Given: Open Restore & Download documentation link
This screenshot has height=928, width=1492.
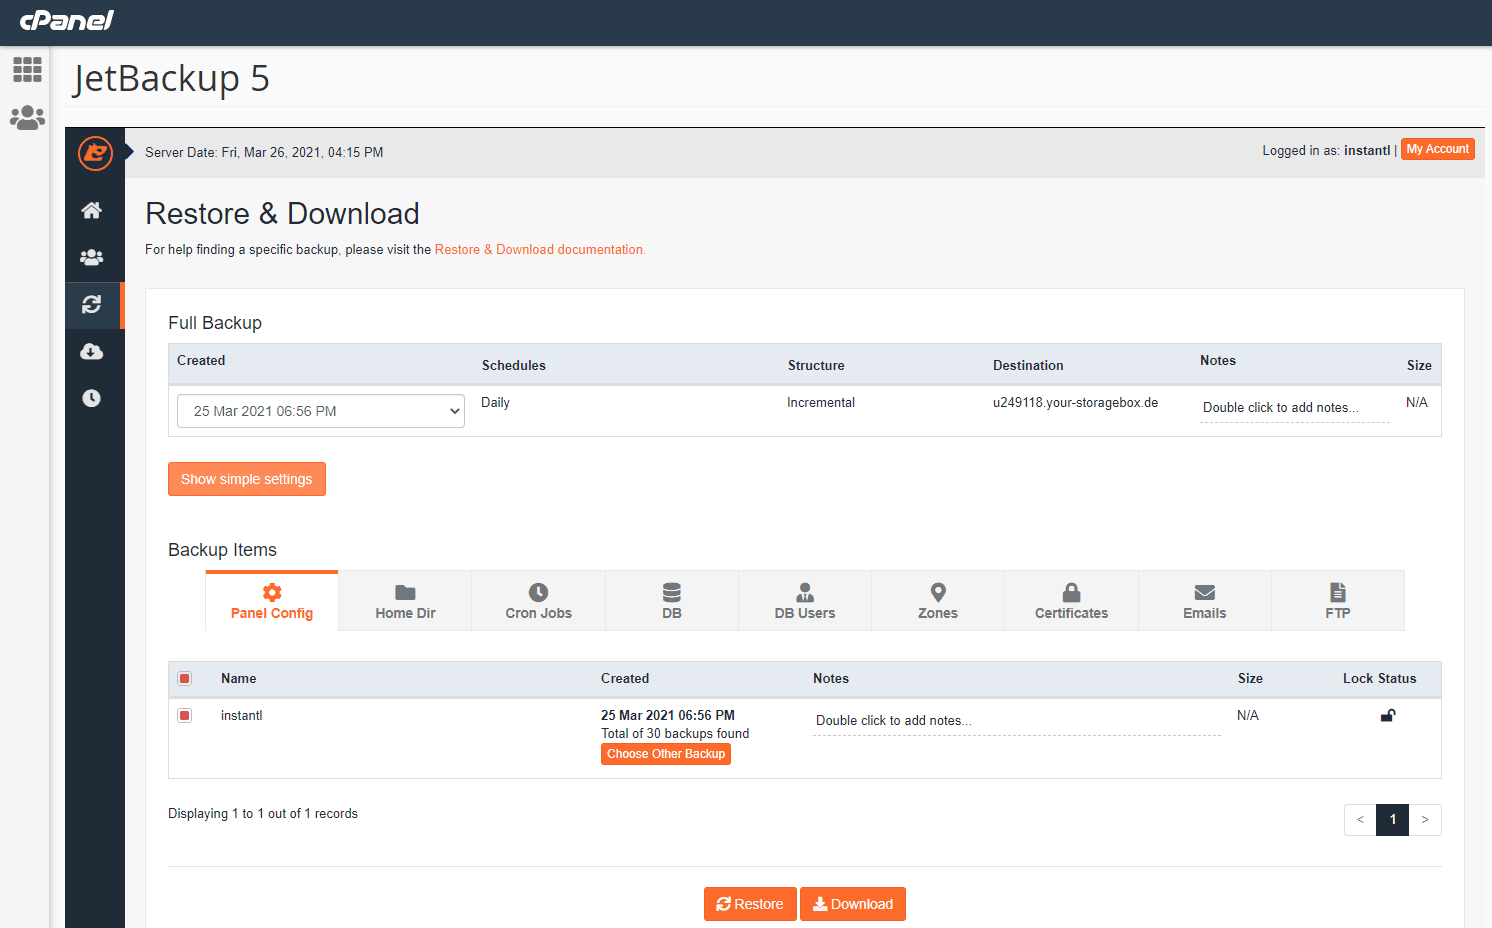Looking at the screenshot, I should point(540,250).
